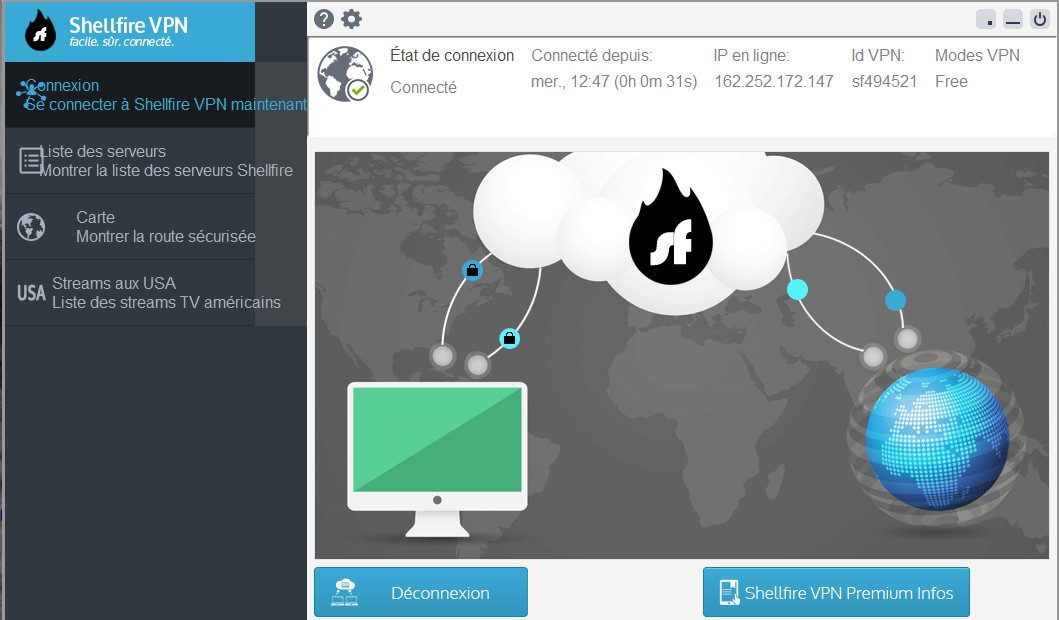This screenshot has height=620, width=1059.
Task: Click the IP address 162.252.172.147
Action: coord(774,82)
